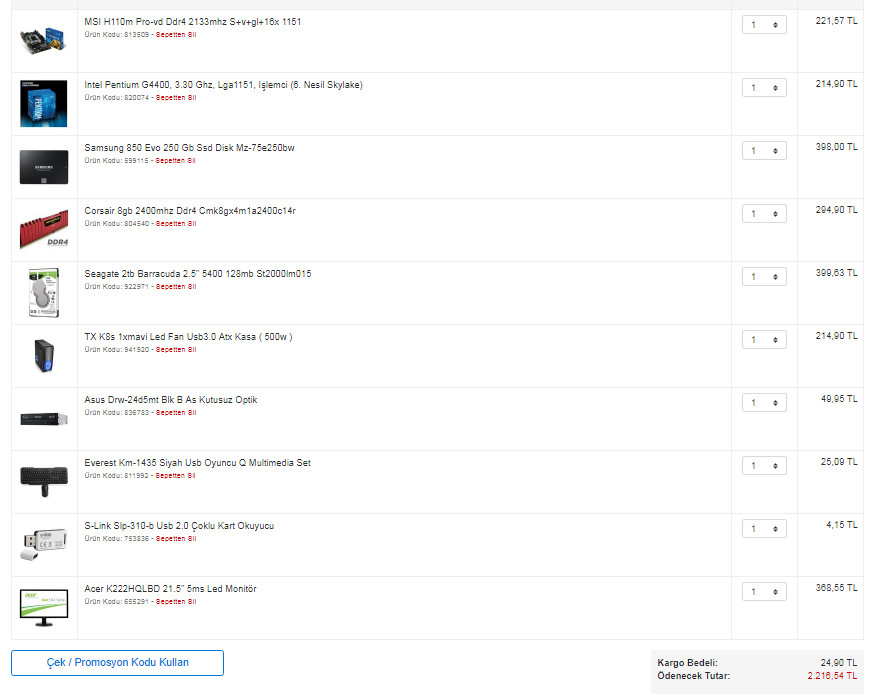Open Samsung 850 Evo 250 Gb product title

pyautogui.click(x=189, y=148)
